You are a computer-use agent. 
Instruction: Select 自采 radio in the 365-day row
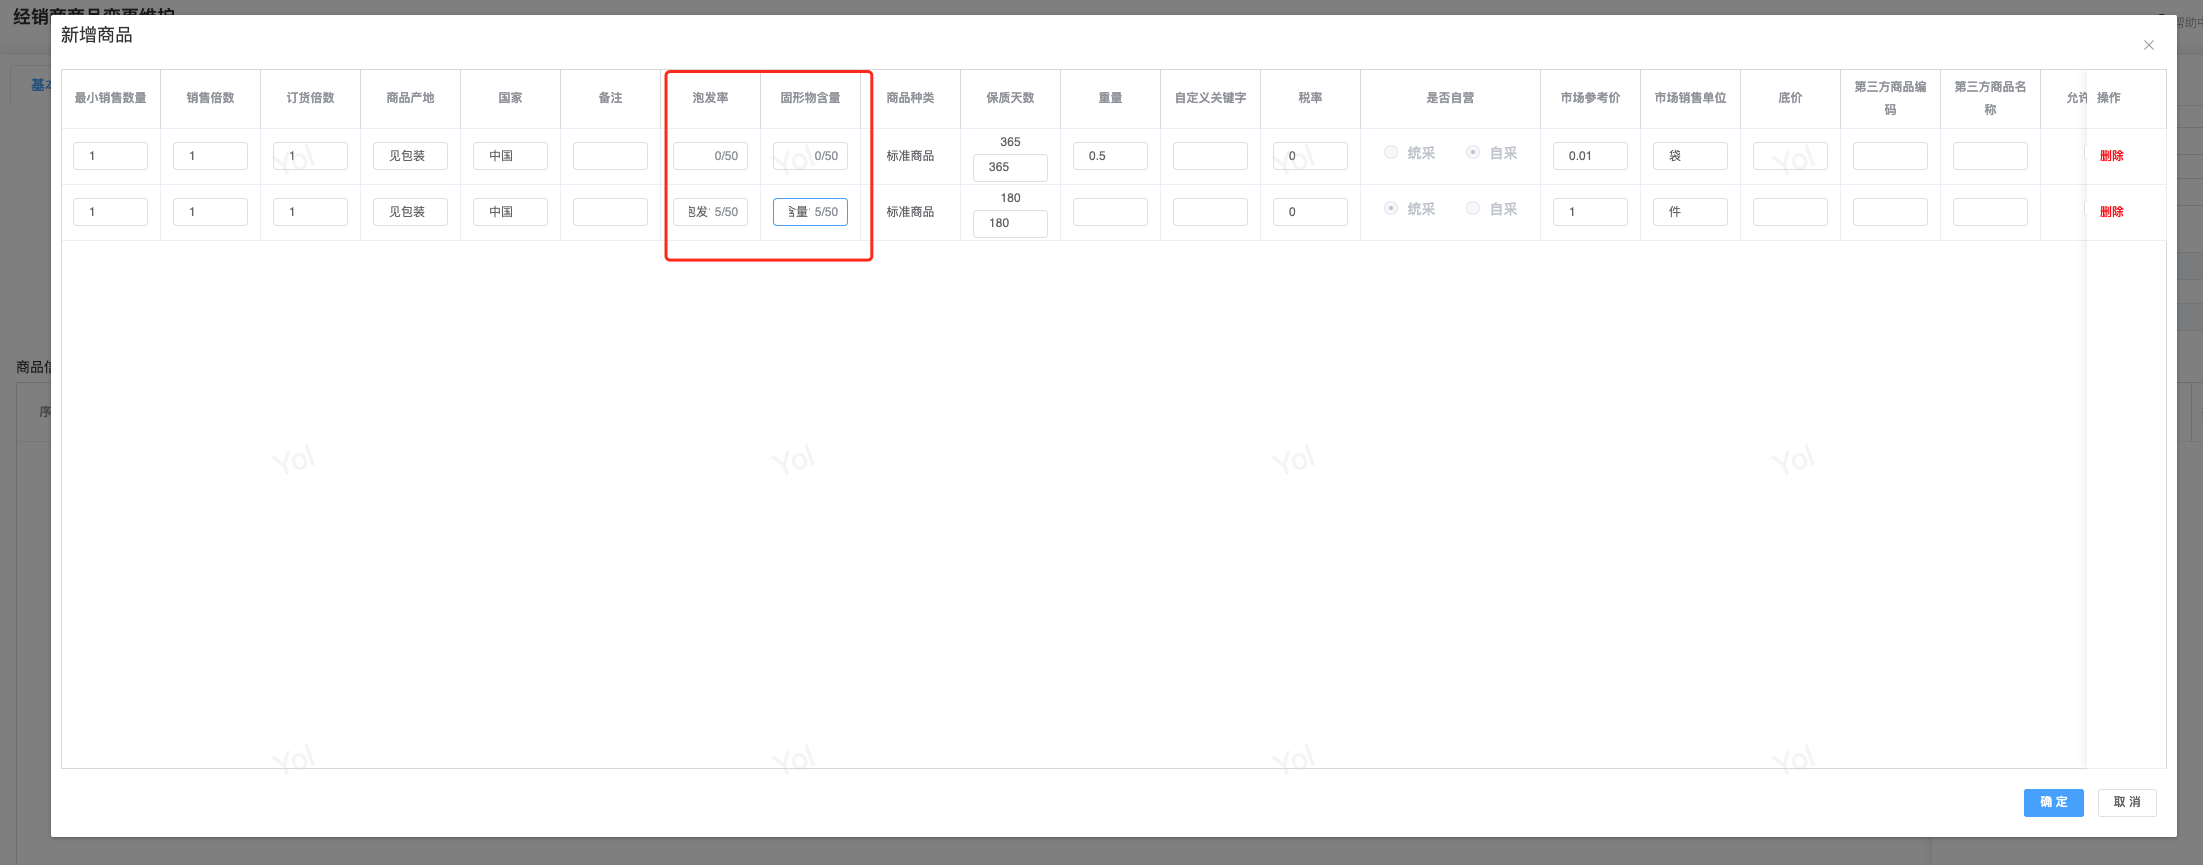(1473, 153)
